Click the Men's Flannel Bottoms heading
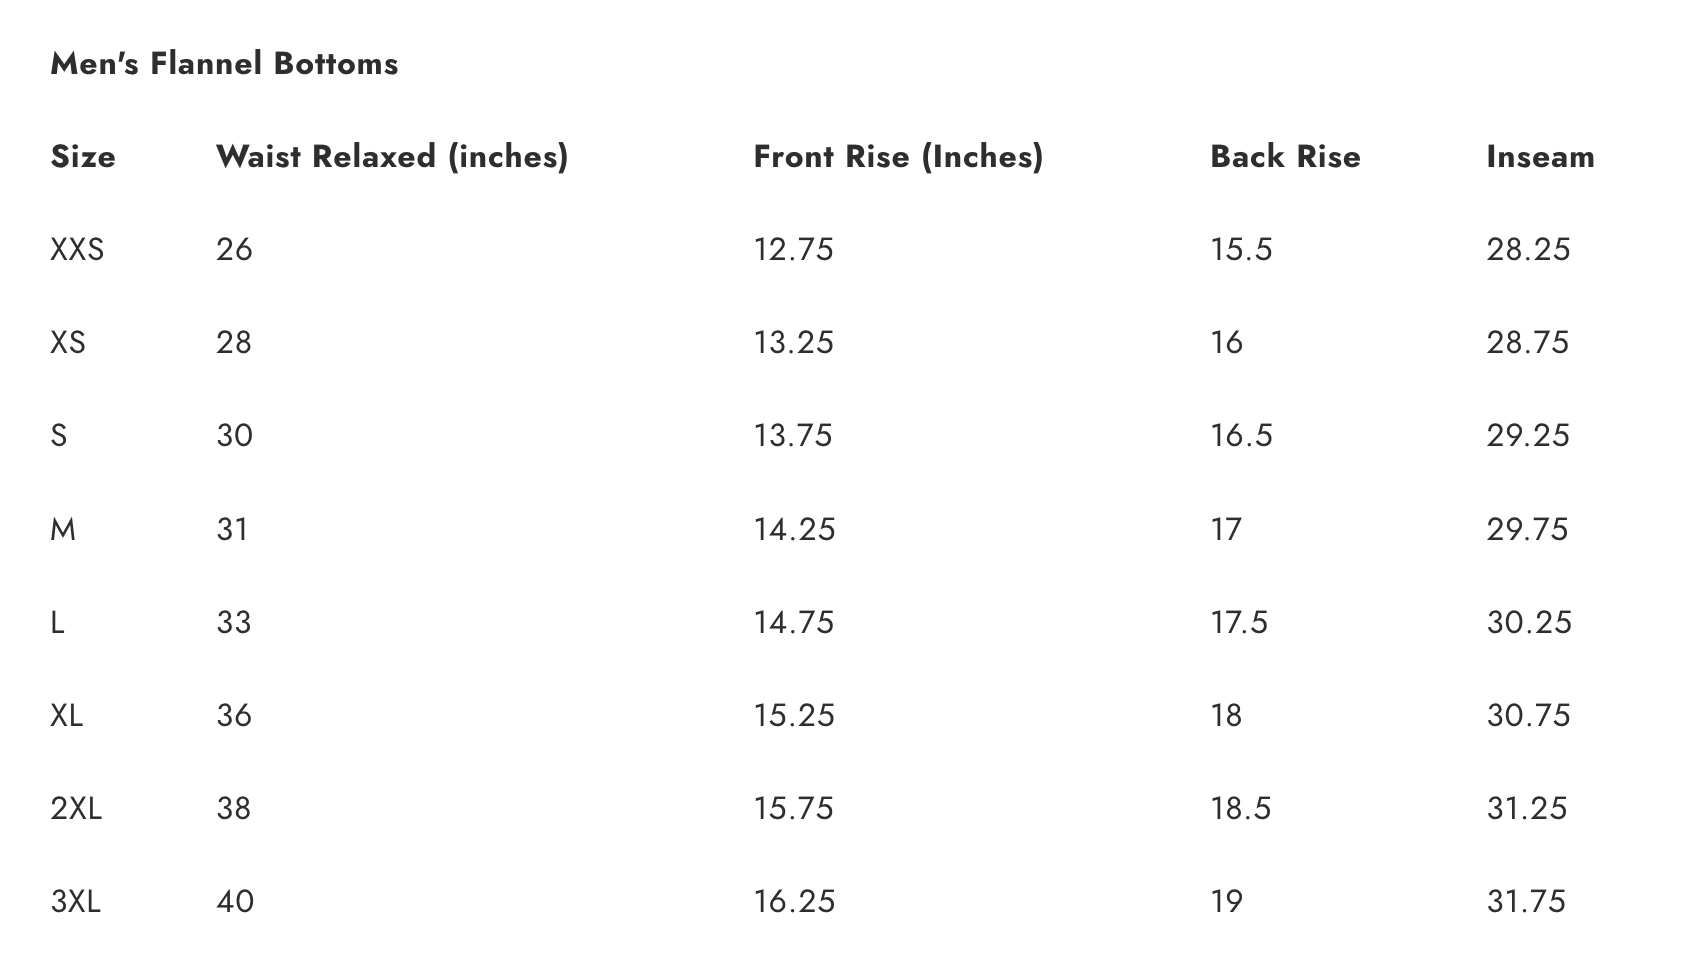 [224, 64]
